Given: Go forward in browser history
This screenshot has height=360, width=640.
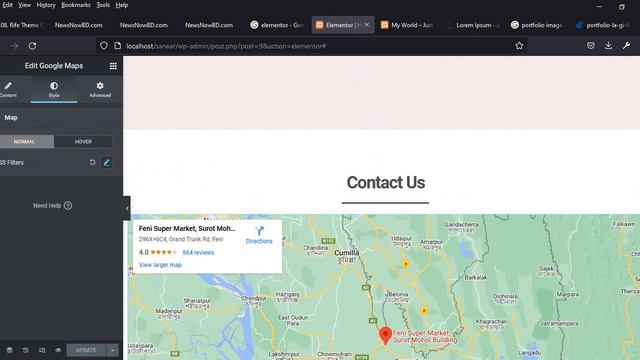Looking at the screenshot, I should pos(15,46).
